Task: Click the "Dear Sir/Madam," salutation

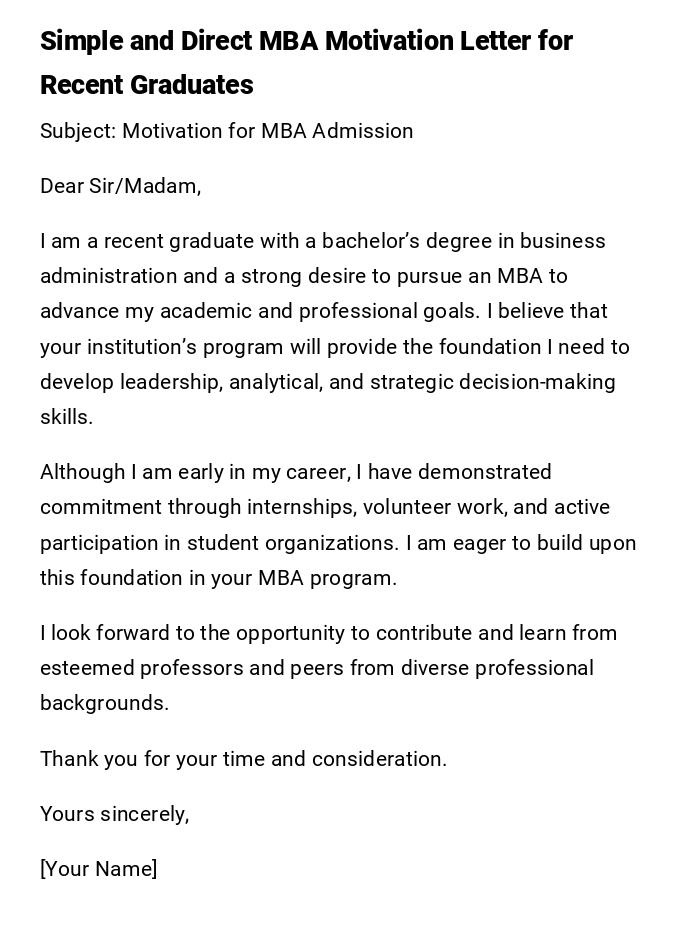Action: 120,186
